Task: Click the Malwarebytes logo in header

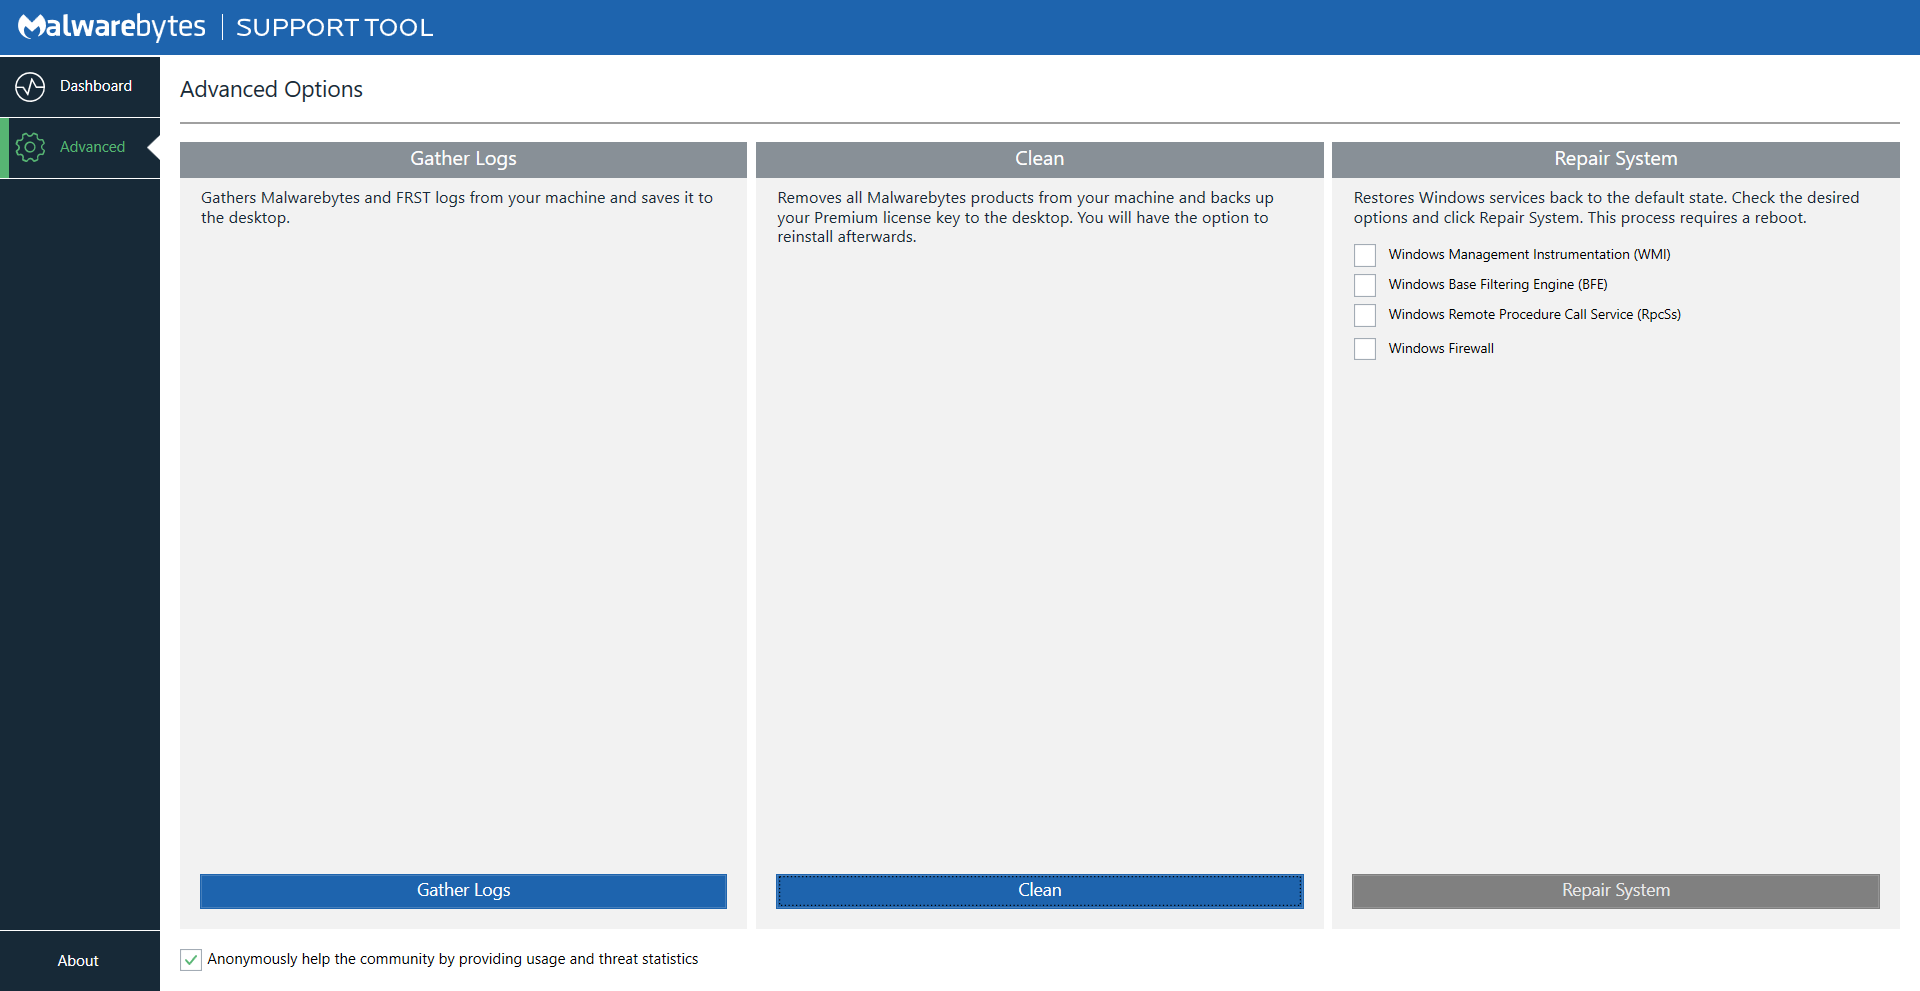Action: tap(112, 27)
